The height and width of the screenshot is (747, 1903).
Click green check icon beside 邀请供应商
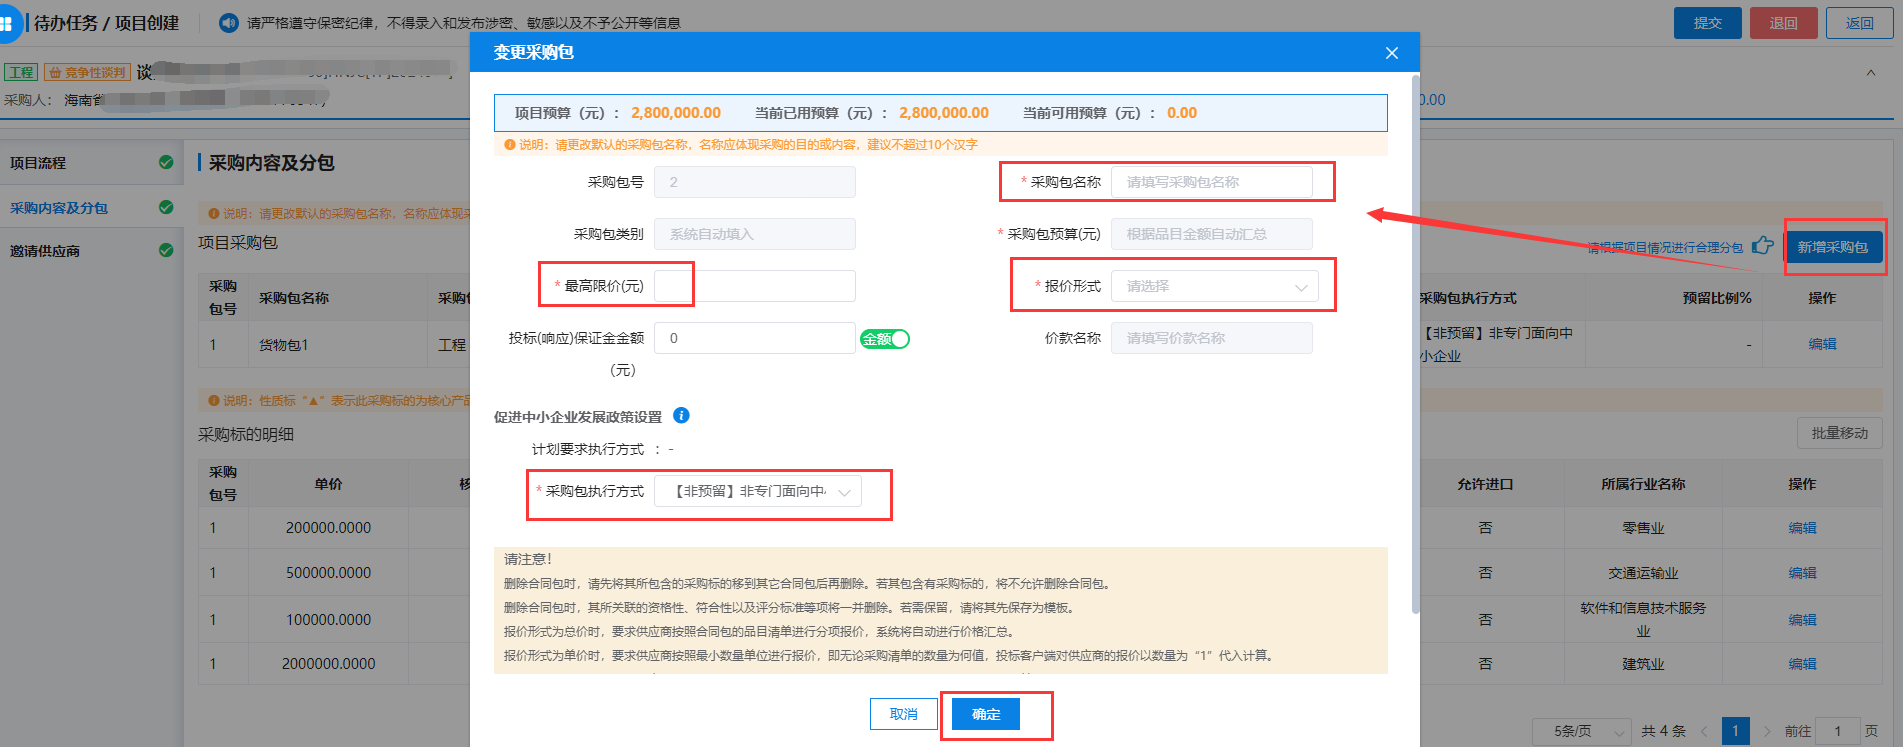tap(166, 250)
